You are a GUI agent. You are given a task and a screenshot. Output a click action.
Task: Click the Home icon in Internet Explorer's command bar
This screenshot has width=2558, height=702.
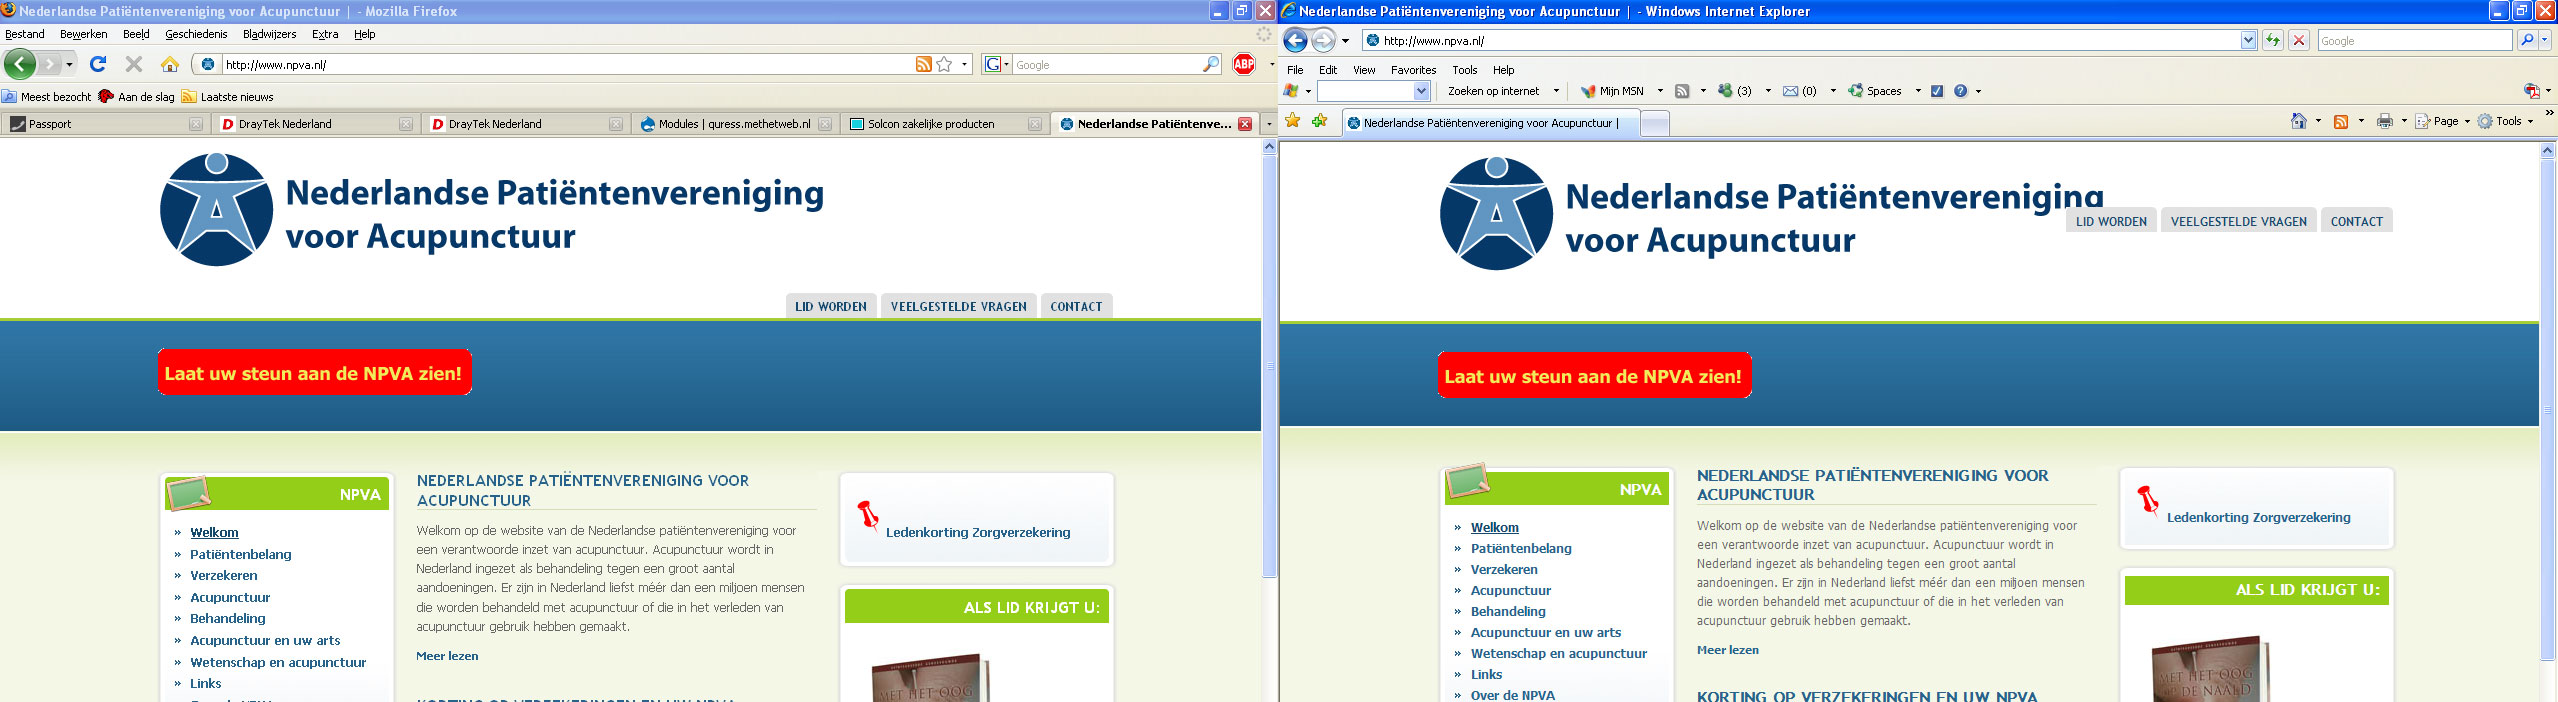2299,121
